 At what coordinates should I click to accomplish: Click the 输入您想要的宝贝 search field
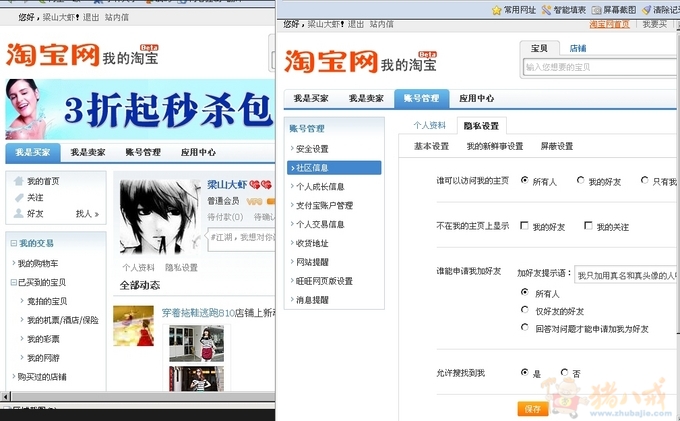pyautogui.click(x=601, y=67)
